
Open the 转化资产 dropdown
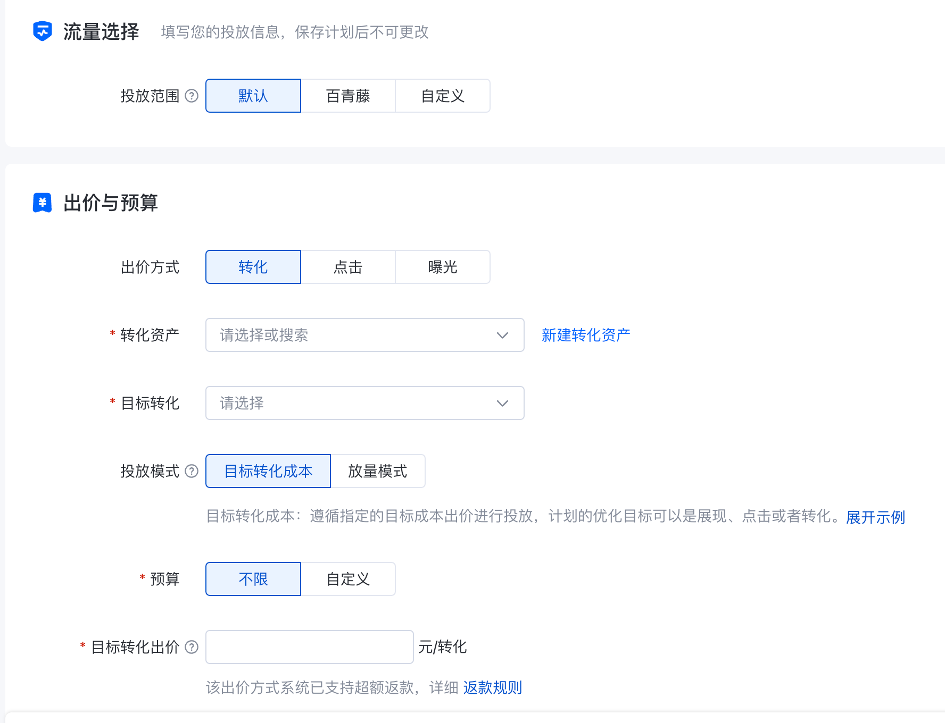click(350, 336)
